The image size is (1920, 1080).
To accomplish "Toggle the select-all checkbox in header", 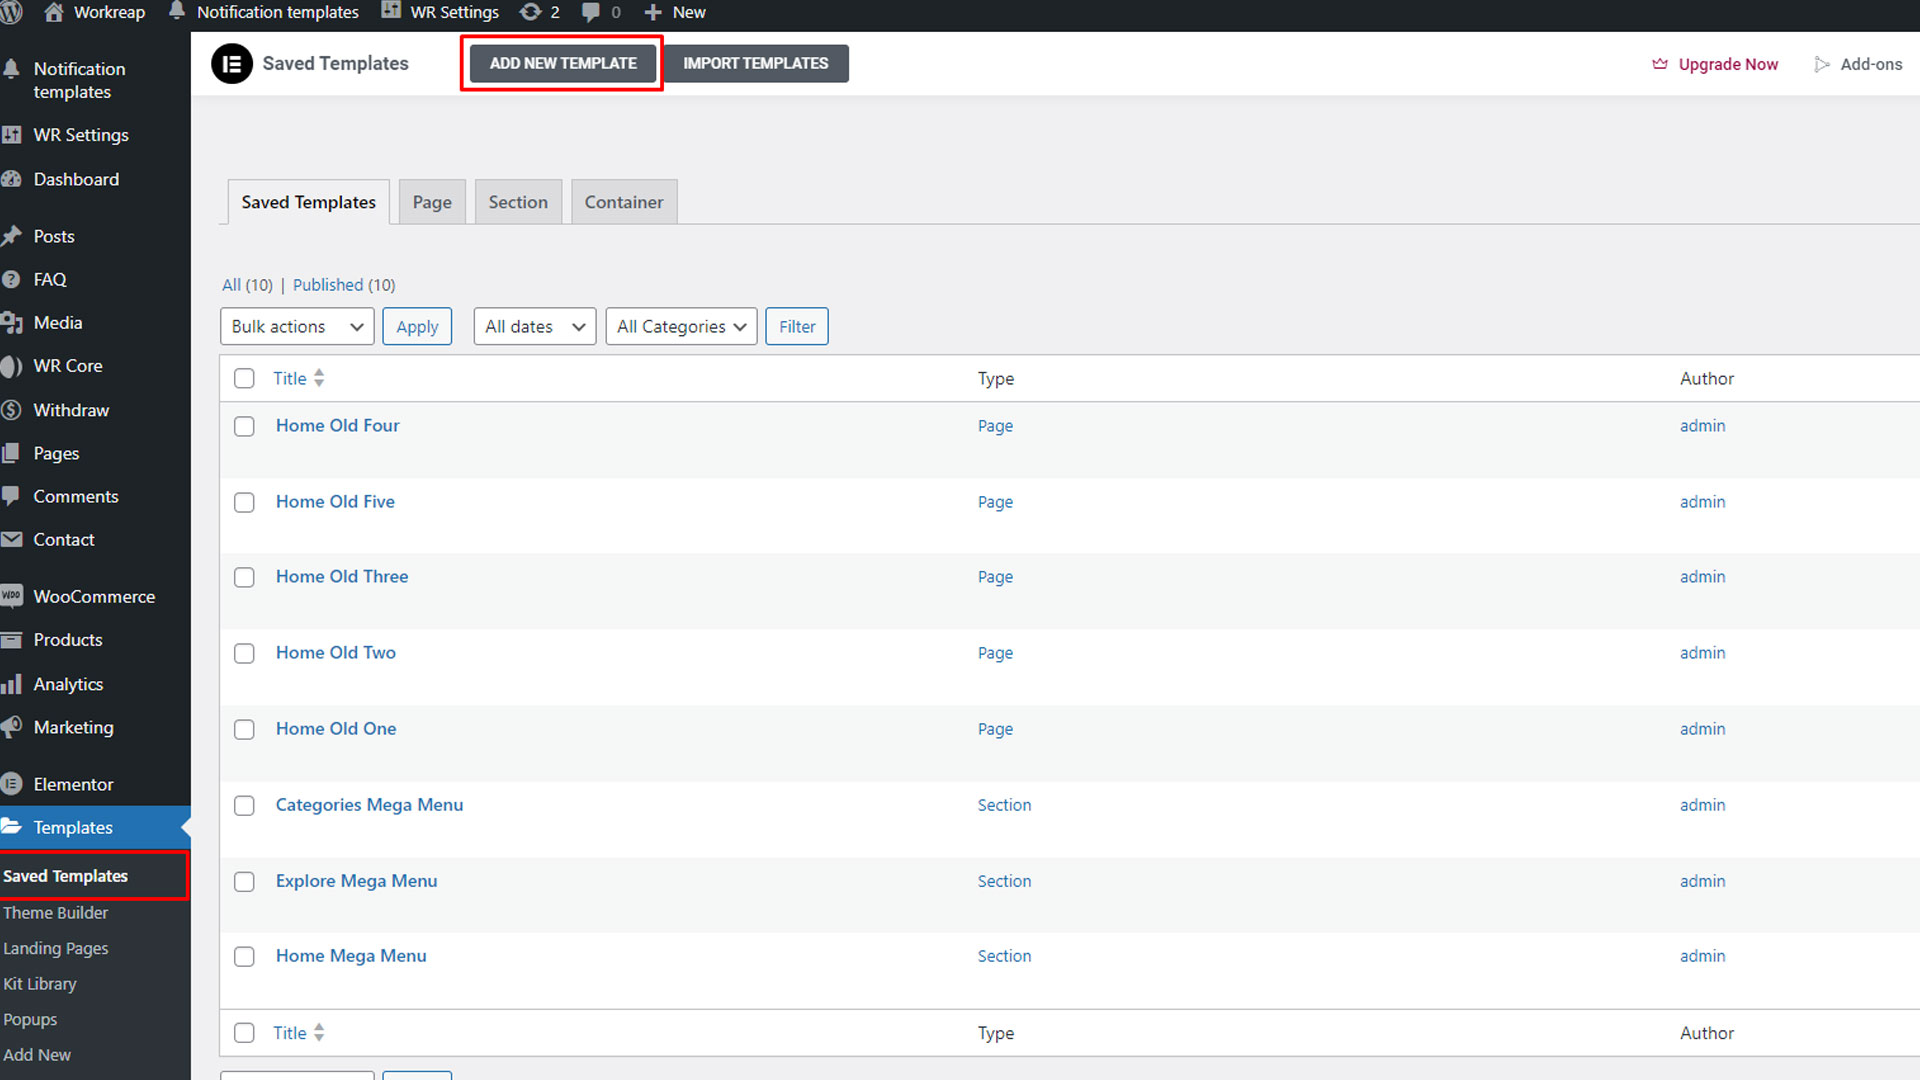I will point(244,378).
